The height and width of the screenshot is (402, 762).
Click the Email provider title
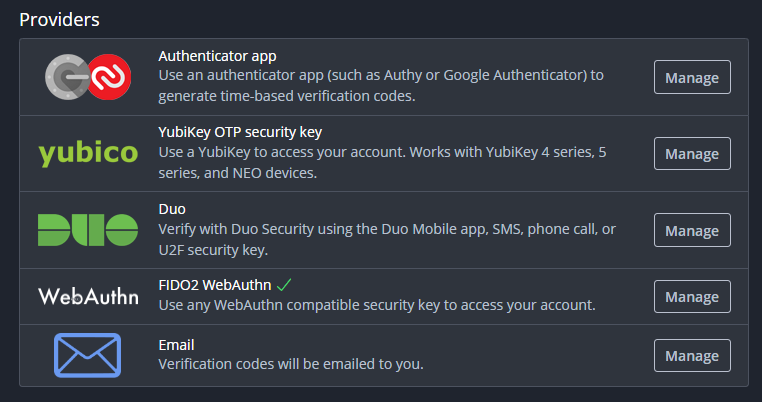pyautogui.click(x=176, y=344)
